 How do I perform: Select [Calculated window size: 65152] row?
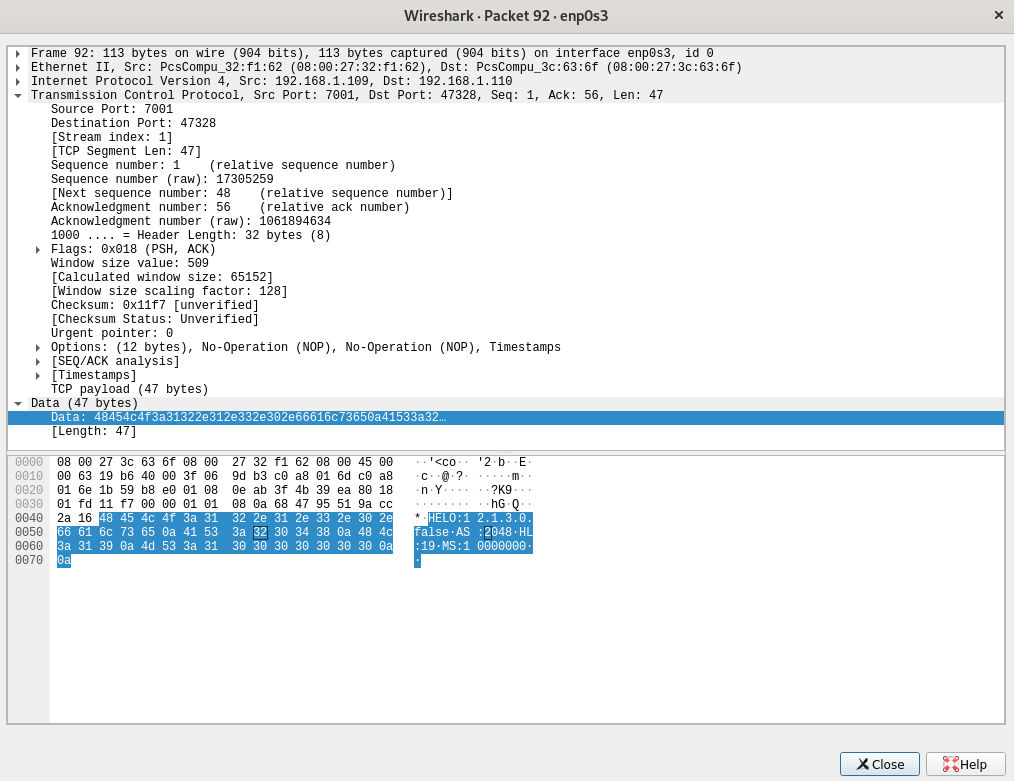click(x=506, y=277)
